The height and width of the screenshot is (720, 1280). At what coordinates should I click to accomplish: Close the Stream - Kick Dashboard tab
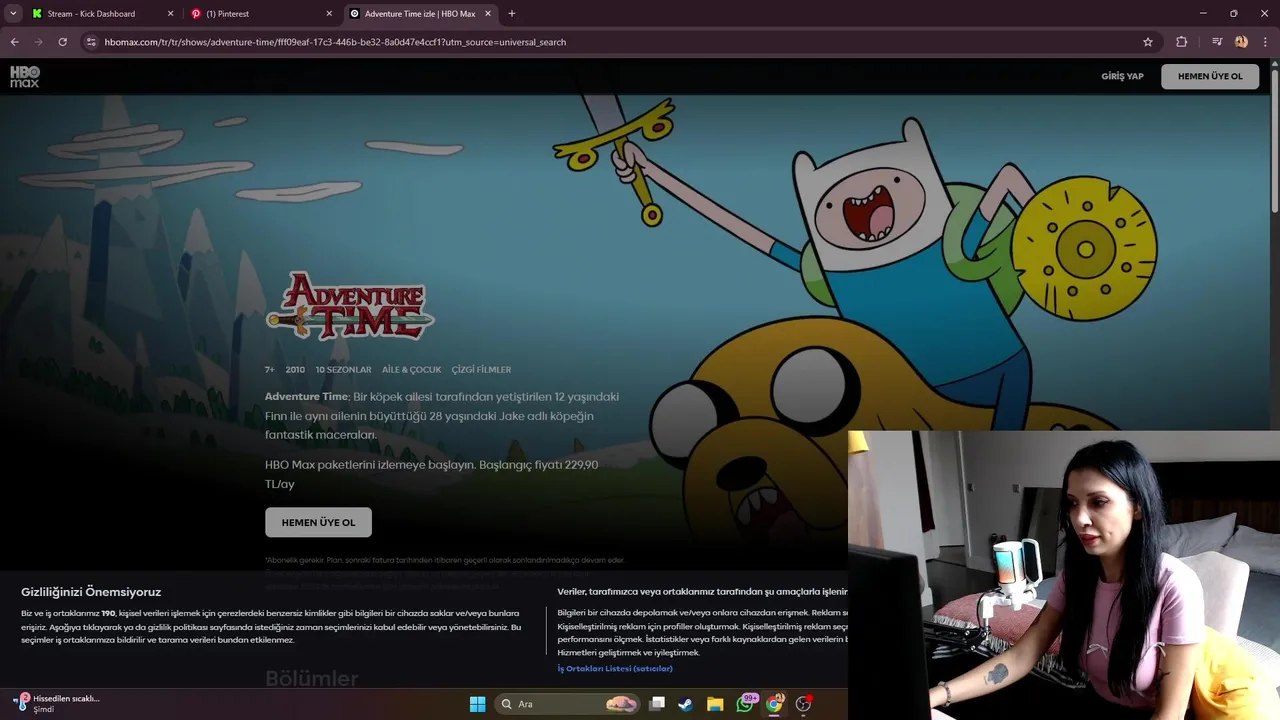click(170, 14)
